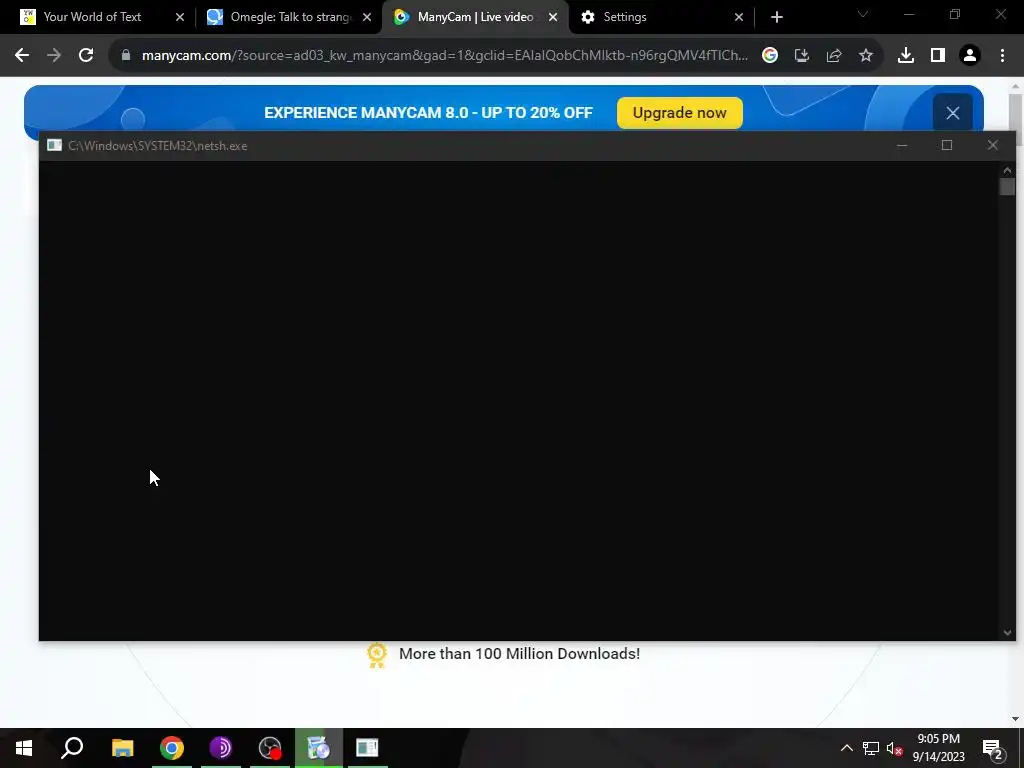The image size is (1024, 768).
Task: Bookmark this page with the star
Action: click(866, 56)
